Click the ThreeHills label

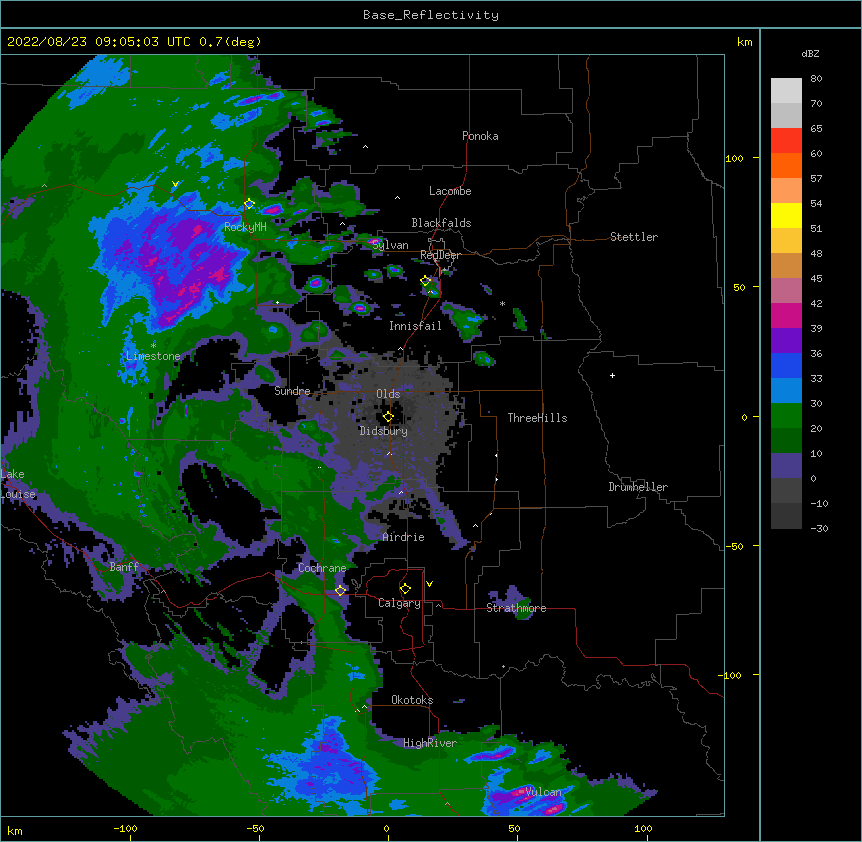pyautogui.click(x=537, y=418)
